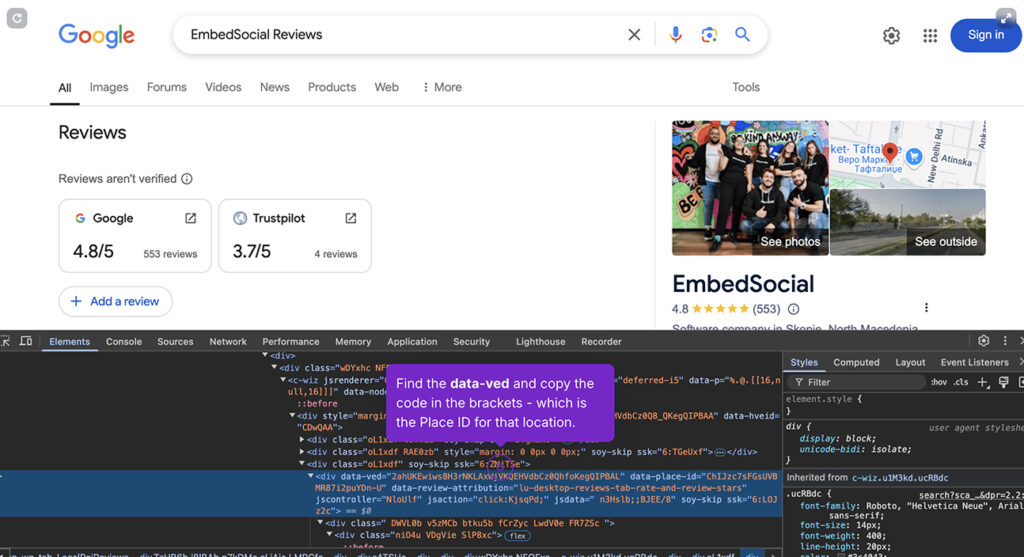Collapse the niO4u VDgVie div node
The width and height of the screenshot is (1024, 557).
point(329,535)
